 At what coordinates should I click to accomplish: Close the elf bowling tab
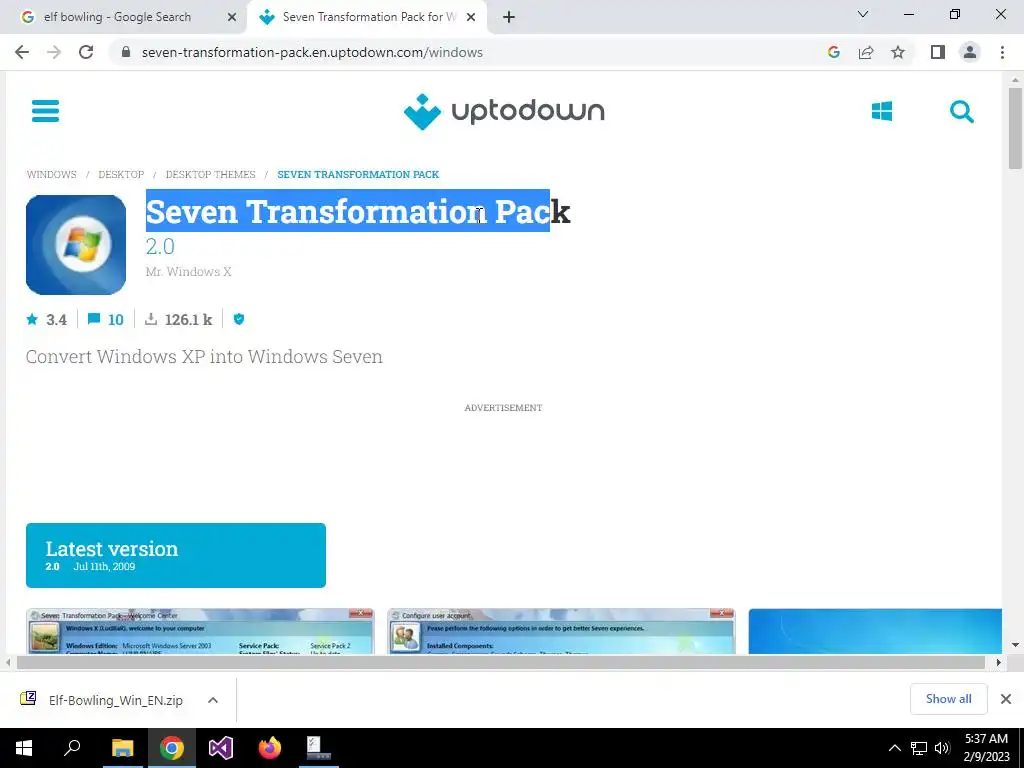point(231,18)
